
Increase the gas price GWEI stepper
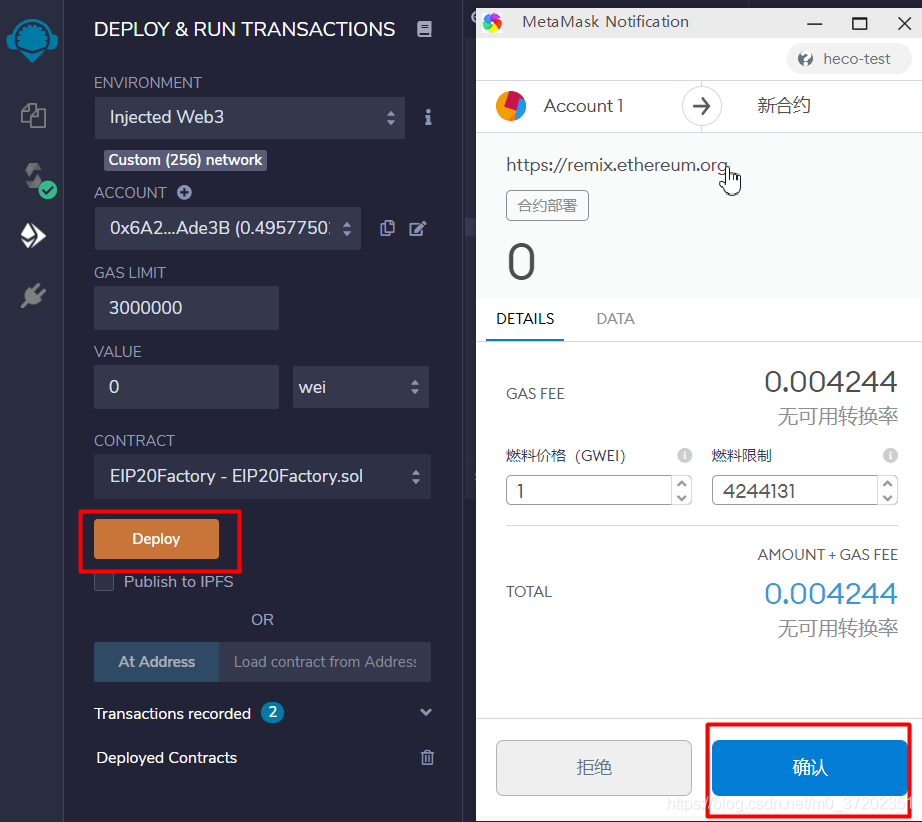682,483
